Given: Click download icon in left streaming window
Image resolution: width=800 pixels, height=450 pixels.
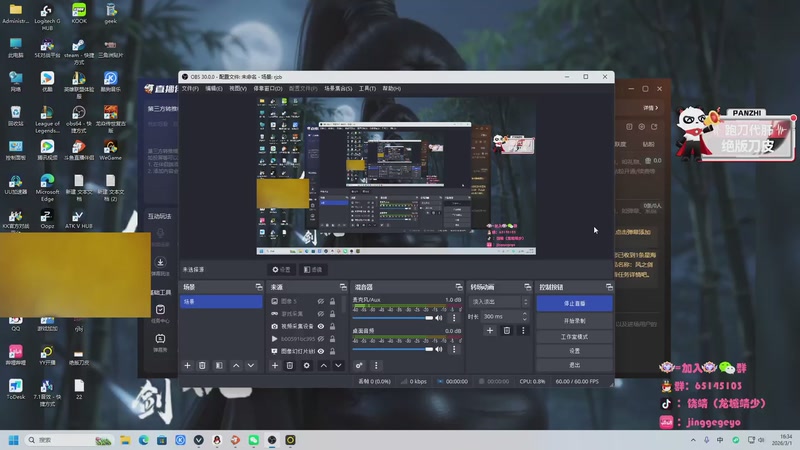Looking at the screenshot, I should tap(160, 262).
